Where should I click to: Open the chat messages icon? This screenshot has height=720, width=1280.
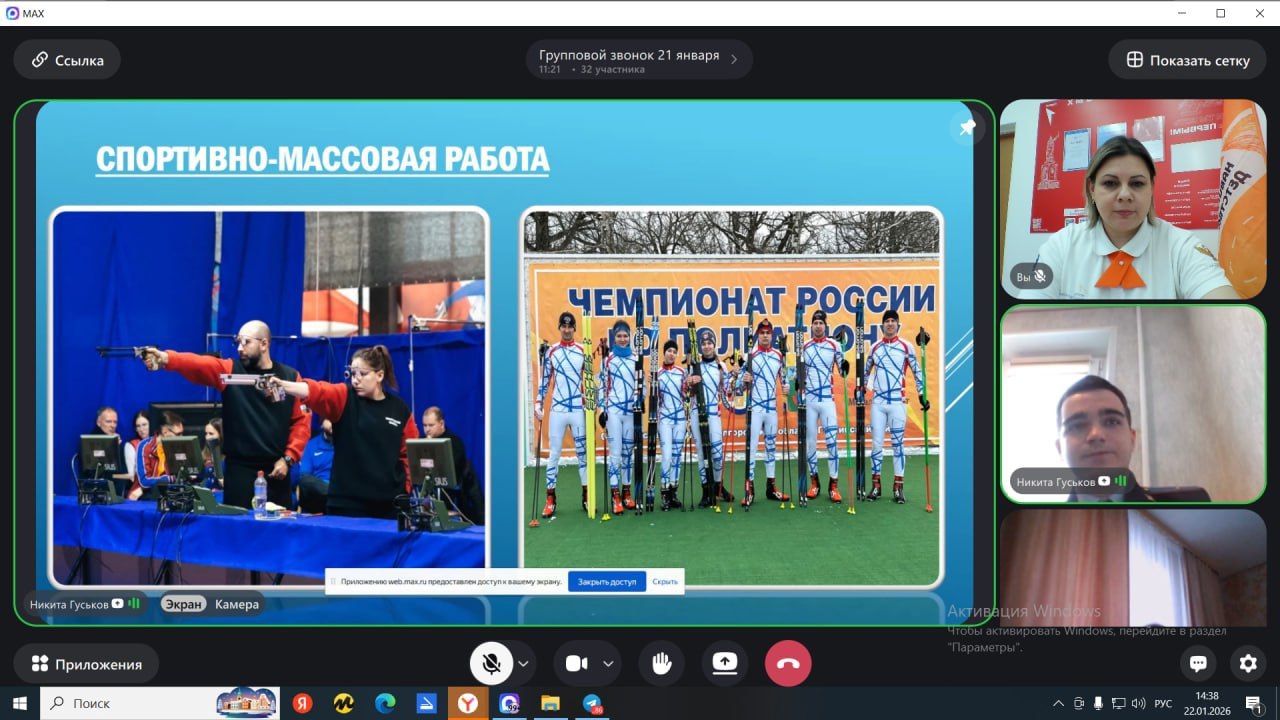coord(1198,663)
